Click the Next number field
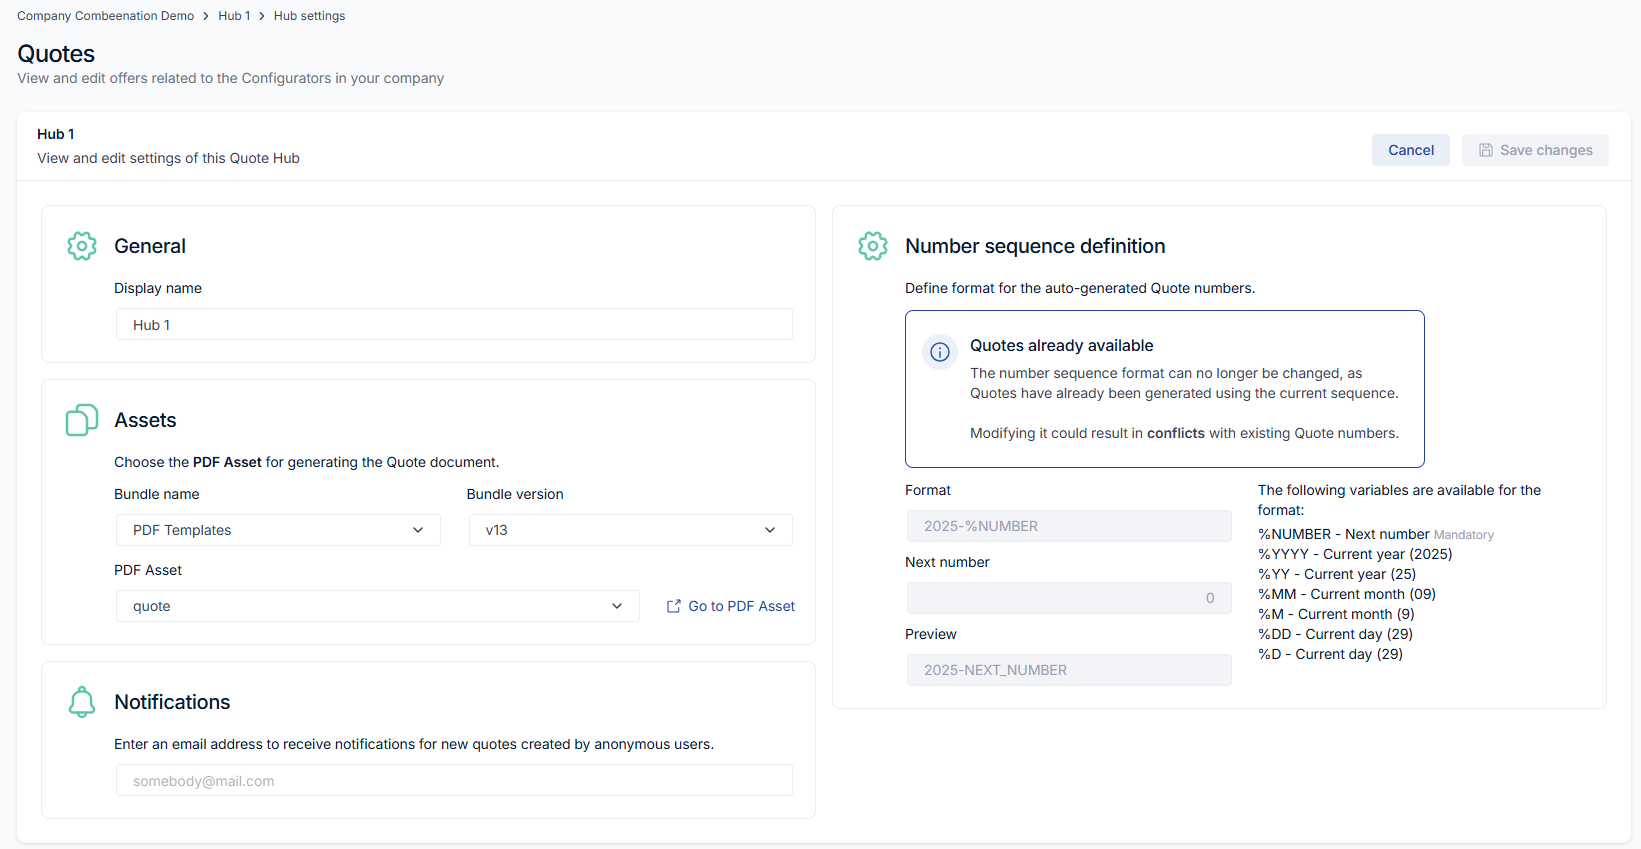 pos(1068,598)
